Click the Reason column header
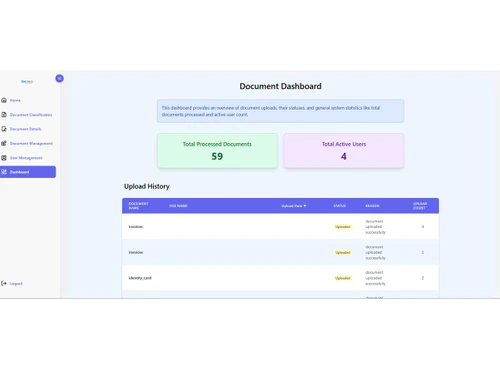This screenshot has width=500, height=375. pyautogui.click(x=372, y=206)
